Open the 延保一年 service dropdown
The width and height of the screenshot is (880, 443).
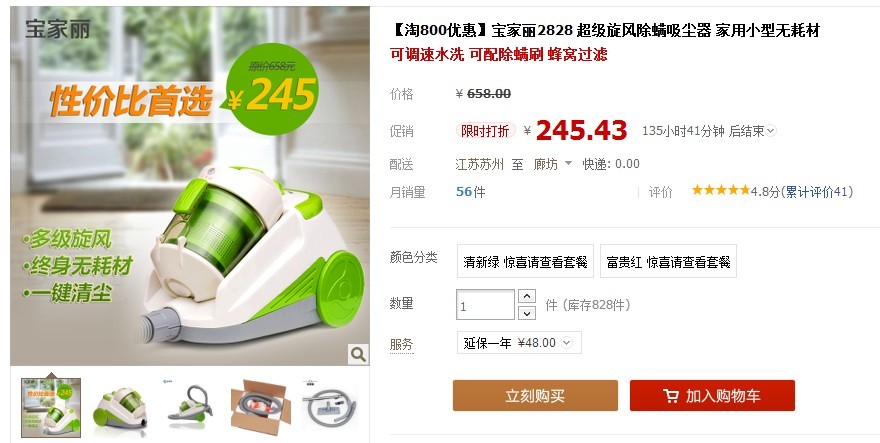tap(519, 342)
